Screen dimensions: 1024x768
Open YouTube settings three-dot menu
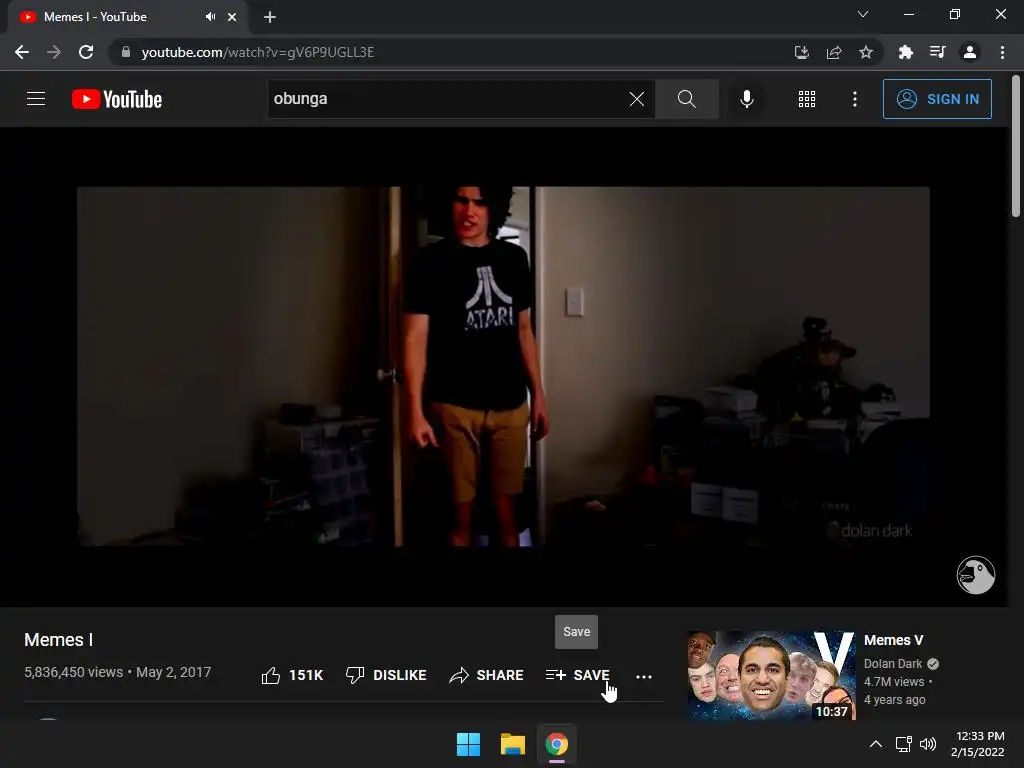pyautogui.click(x=854, y=99)
